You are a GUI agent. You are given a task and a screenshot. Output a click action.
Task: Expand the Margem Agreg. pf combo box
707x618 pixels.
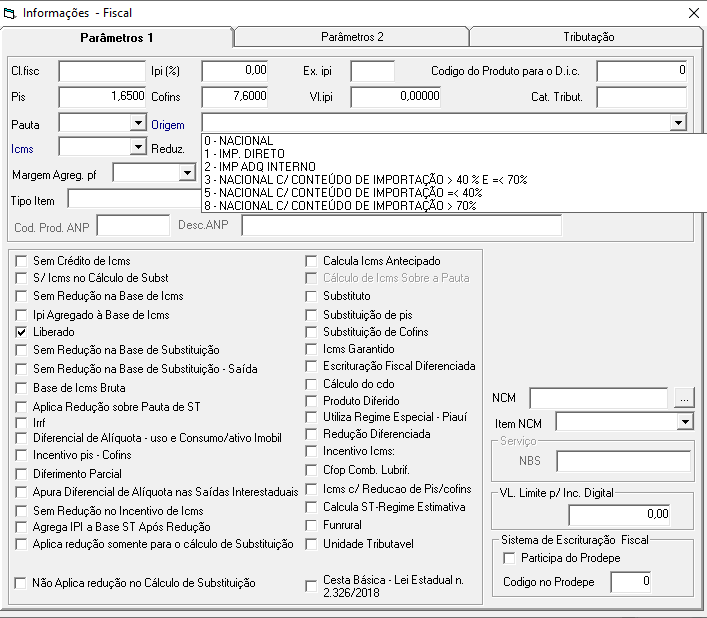(x=187, y=173)
